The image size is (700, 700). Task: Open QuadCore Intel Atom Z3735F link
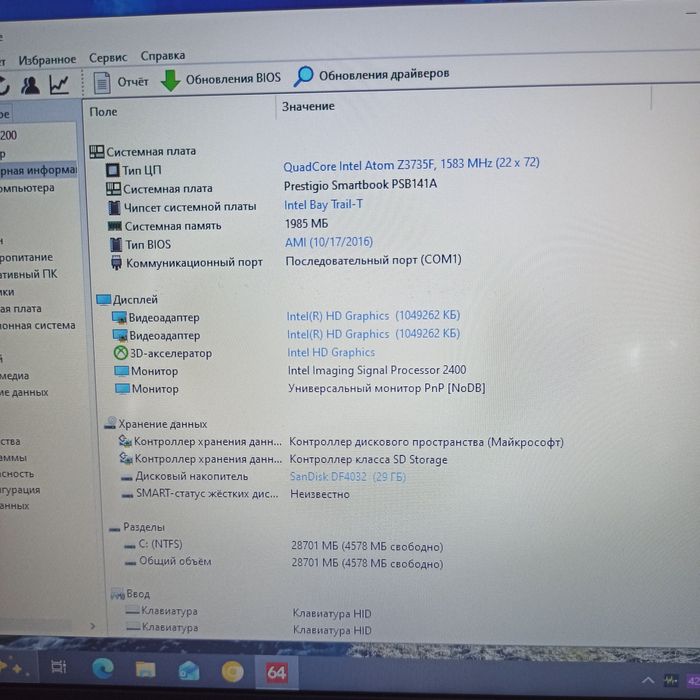tap(411, 164)
